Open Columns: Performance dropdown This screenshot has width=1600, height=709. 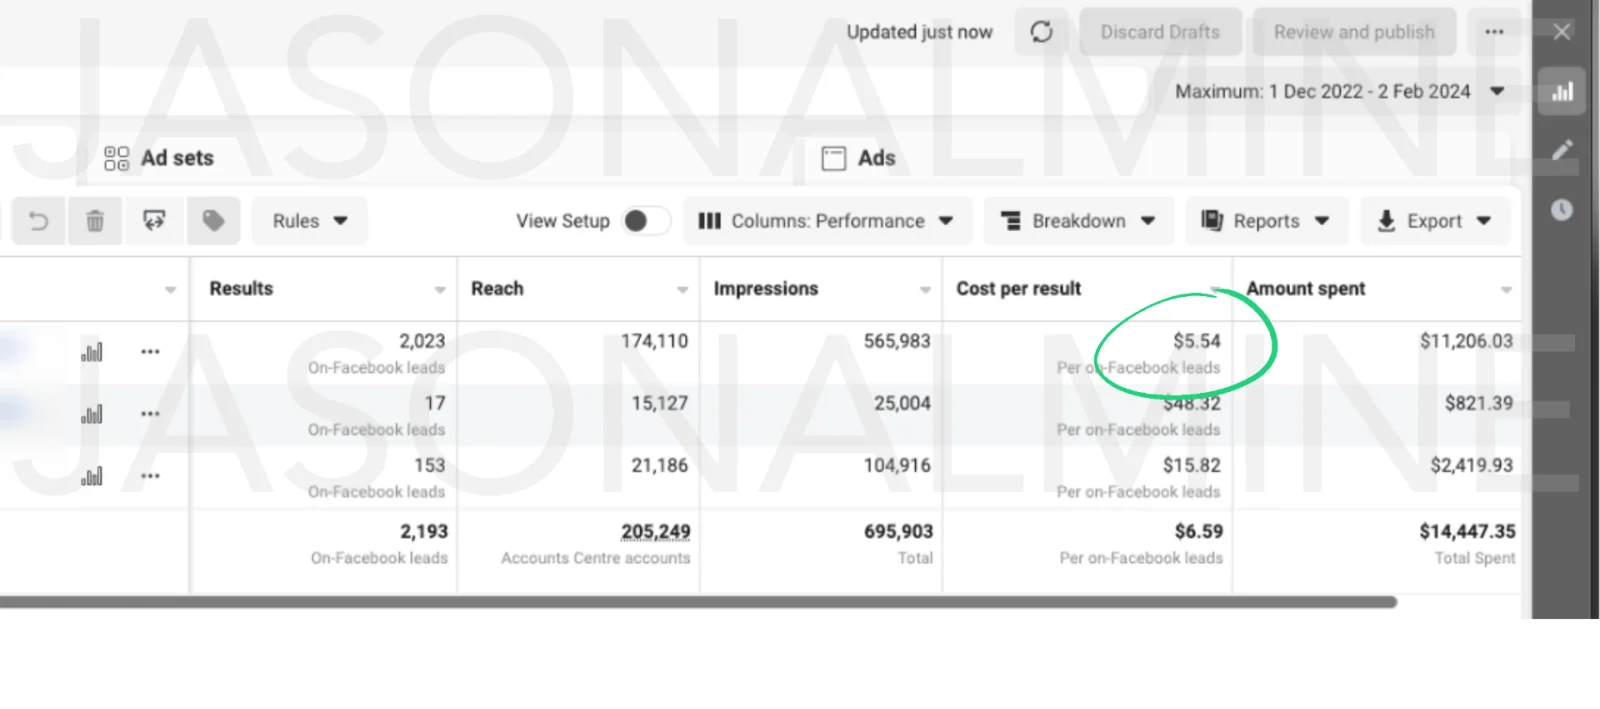click(x=827, y=221)
